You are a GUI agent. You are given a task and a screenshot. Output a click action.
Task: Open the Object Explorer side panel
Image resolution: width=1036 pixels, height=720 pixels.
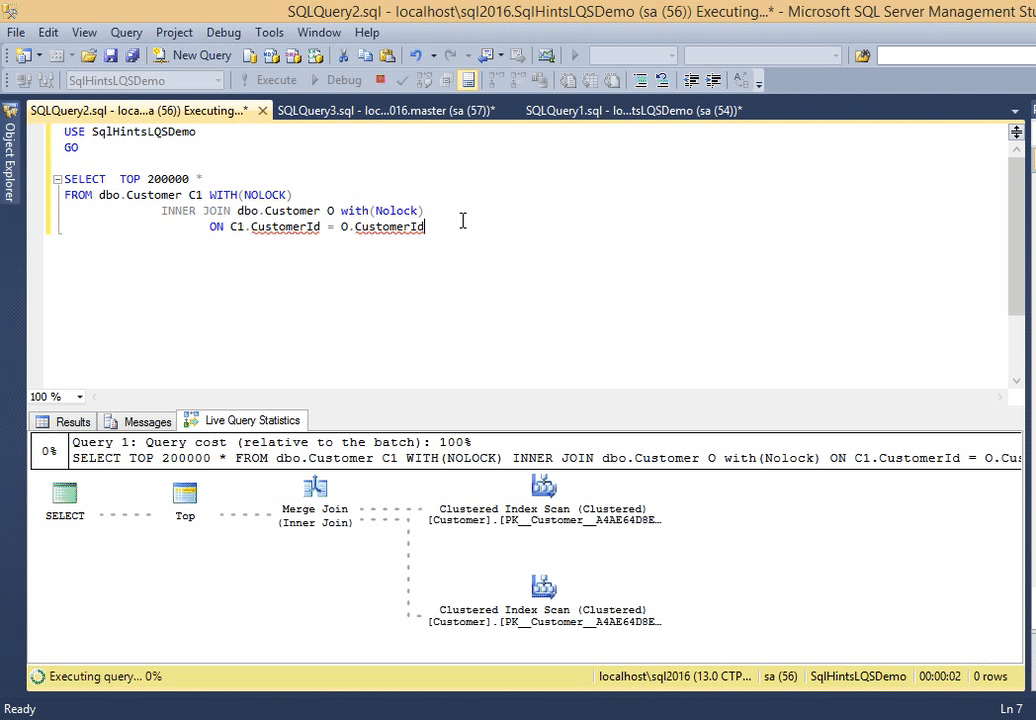[x=9, y=153]
